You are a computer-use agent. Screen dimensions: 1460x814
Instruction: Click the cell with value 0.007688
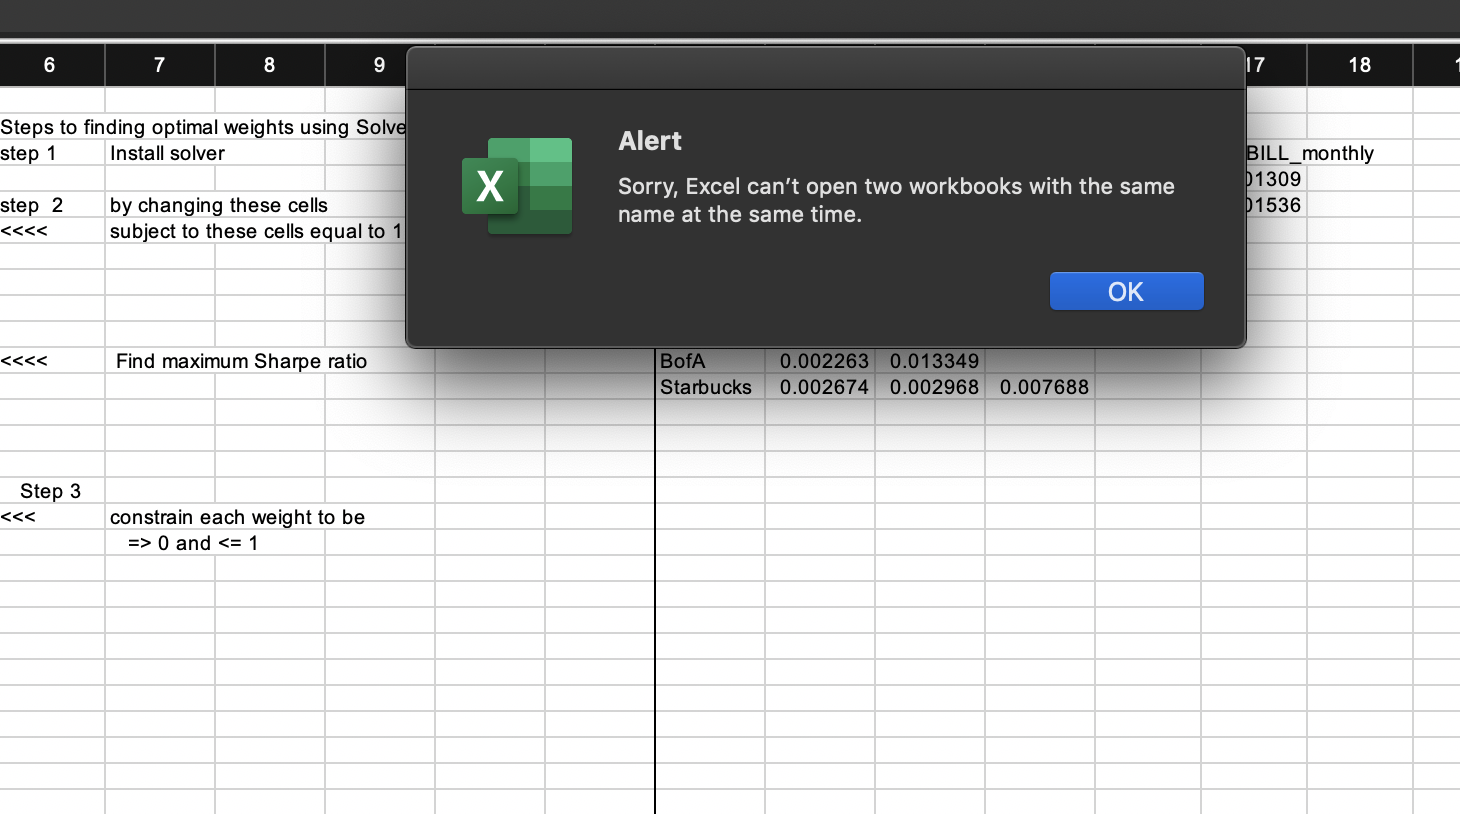click(1040, 387)
